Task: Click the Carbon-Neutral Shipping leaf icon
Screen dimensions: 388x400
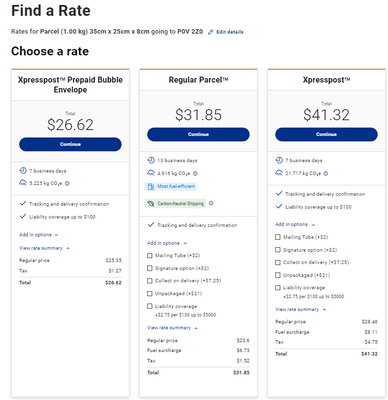Action: 151,203
